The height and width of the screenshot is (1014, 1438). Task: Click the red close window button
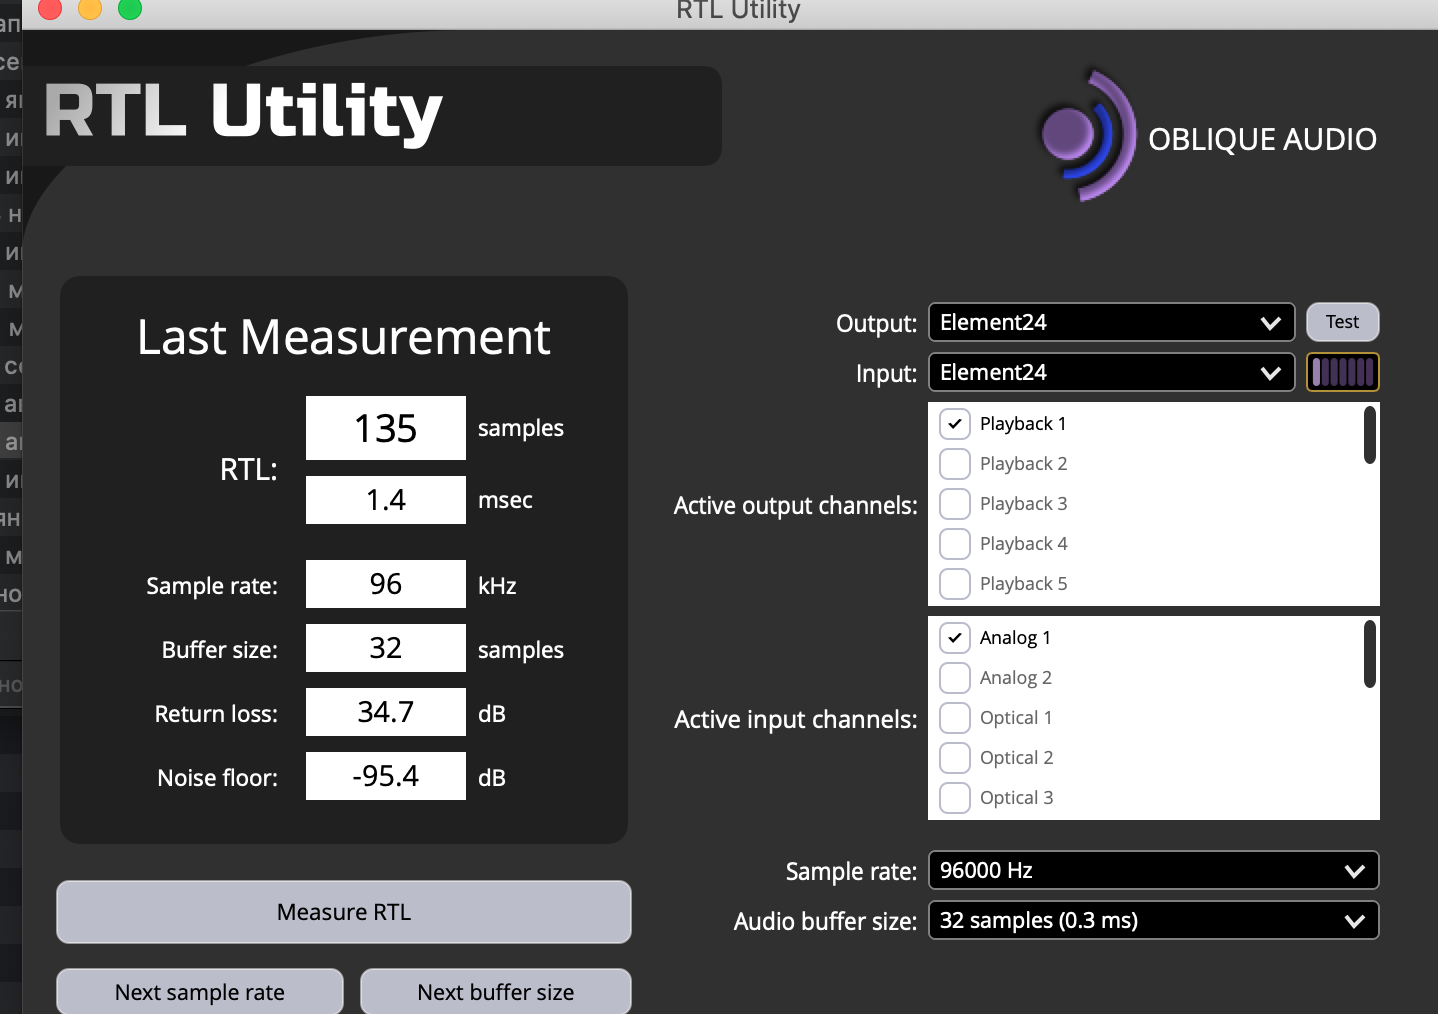point(50,9)
